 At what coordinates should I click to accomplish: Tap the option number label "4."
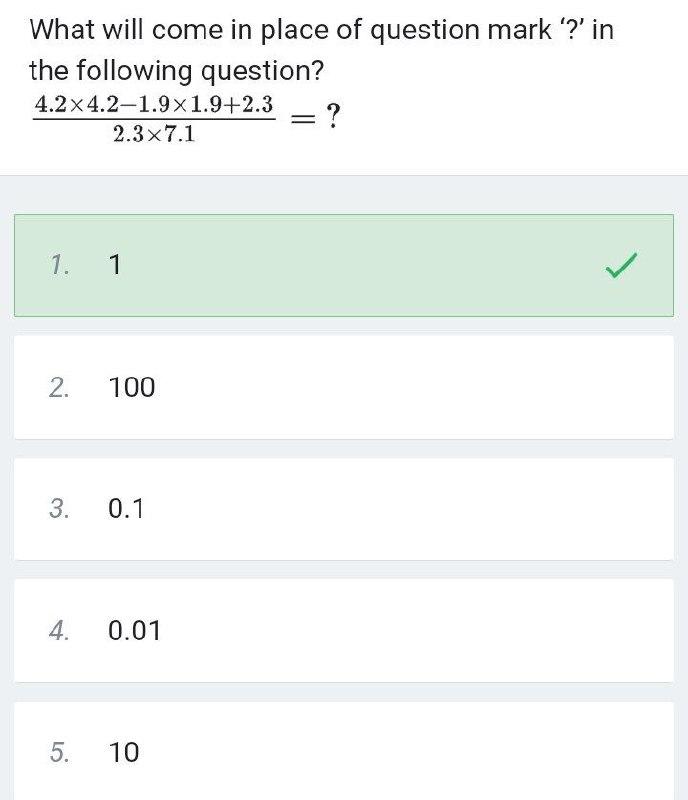click(59, 631)
